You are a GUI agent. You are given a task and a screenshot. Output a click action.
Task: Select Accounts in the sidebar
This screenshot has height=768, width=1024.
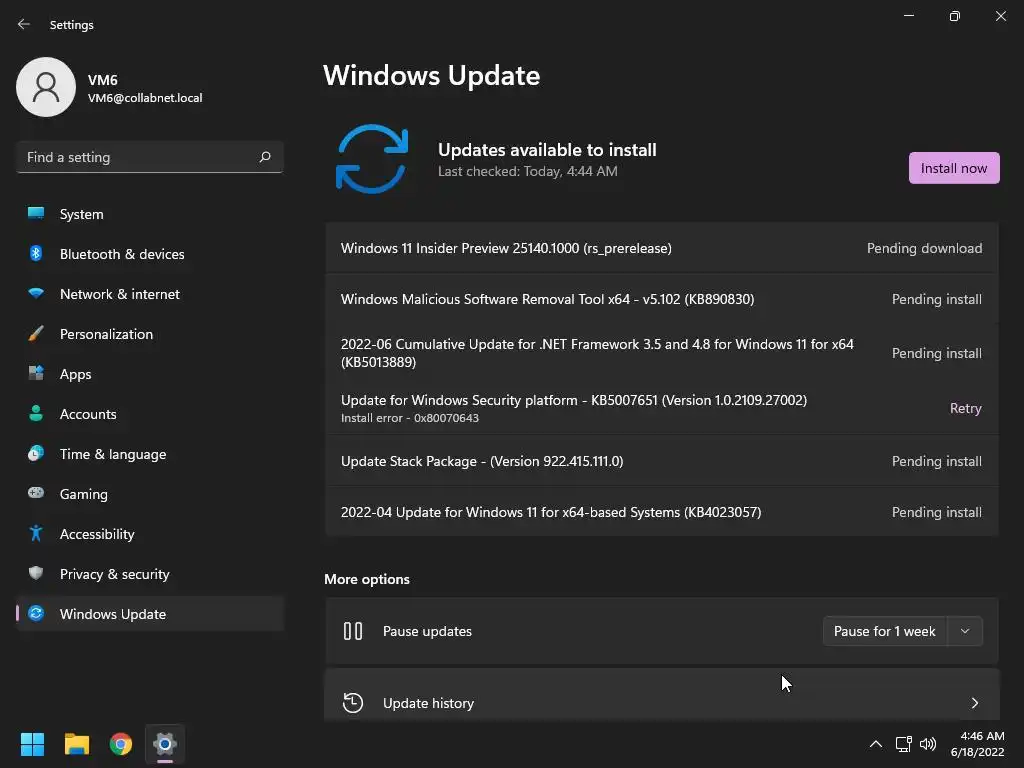150,414
